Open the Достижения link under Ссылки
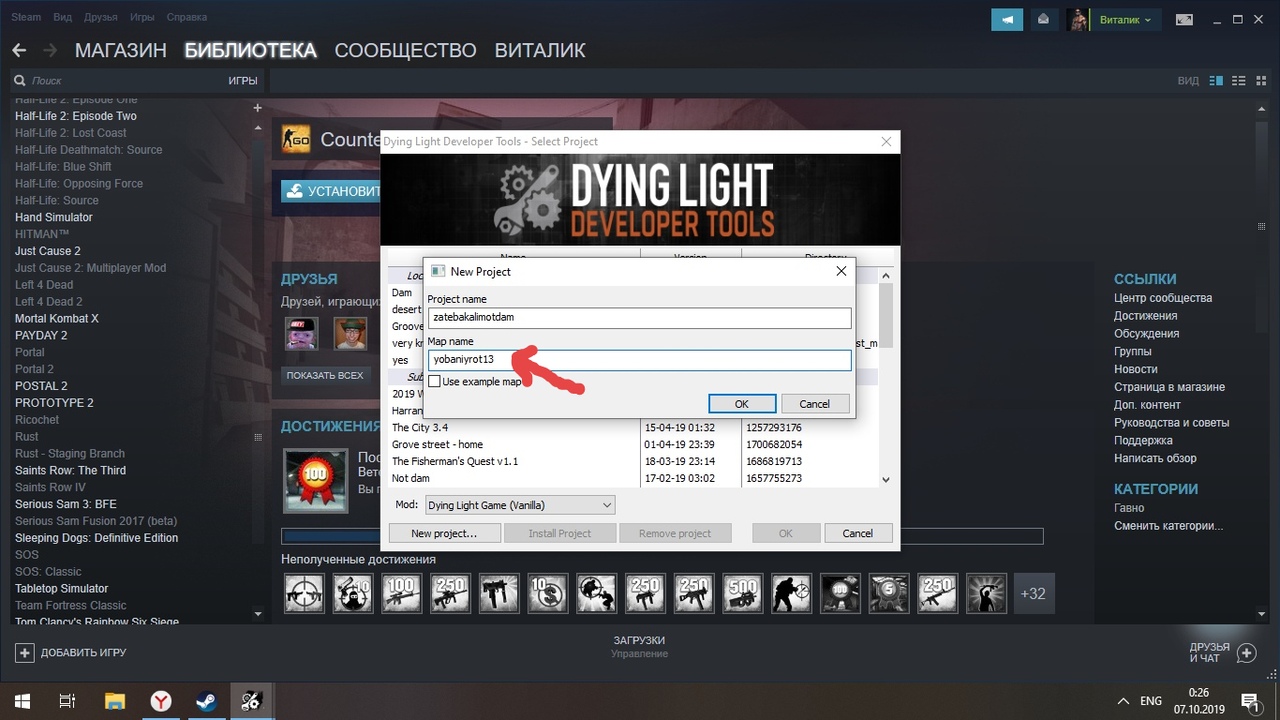Screen dimensions: 1280x720 [1146, 316]
